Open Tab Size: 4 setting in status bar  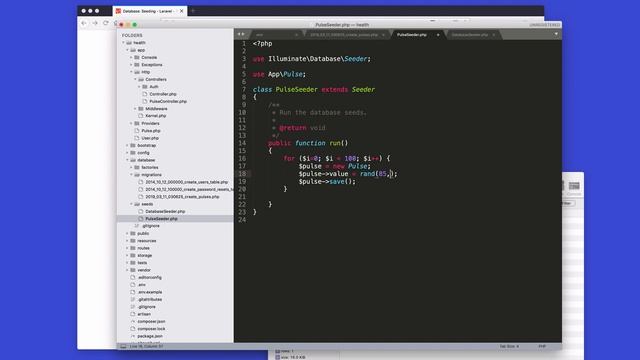(509, 347)
